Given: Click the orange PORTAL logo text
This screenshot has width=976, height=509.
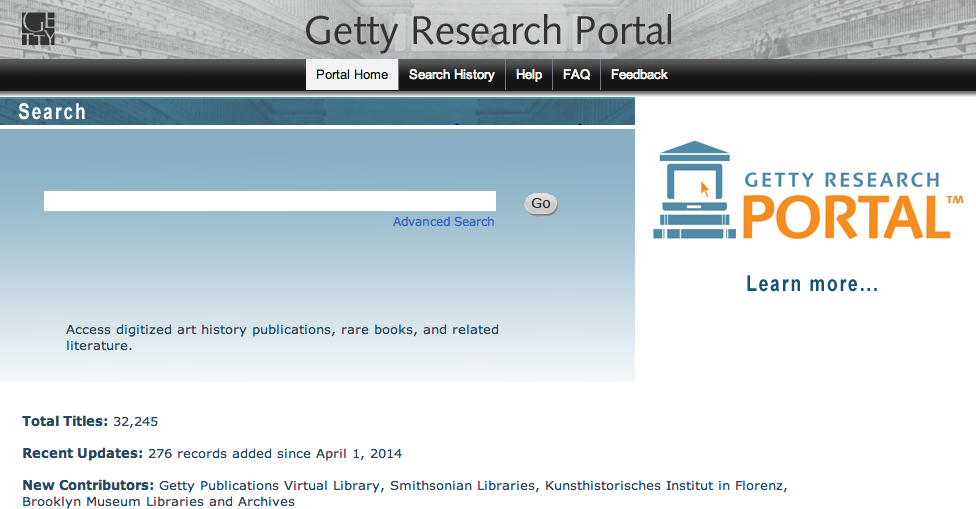Looking at the screenshot, I should click(847, 217).
